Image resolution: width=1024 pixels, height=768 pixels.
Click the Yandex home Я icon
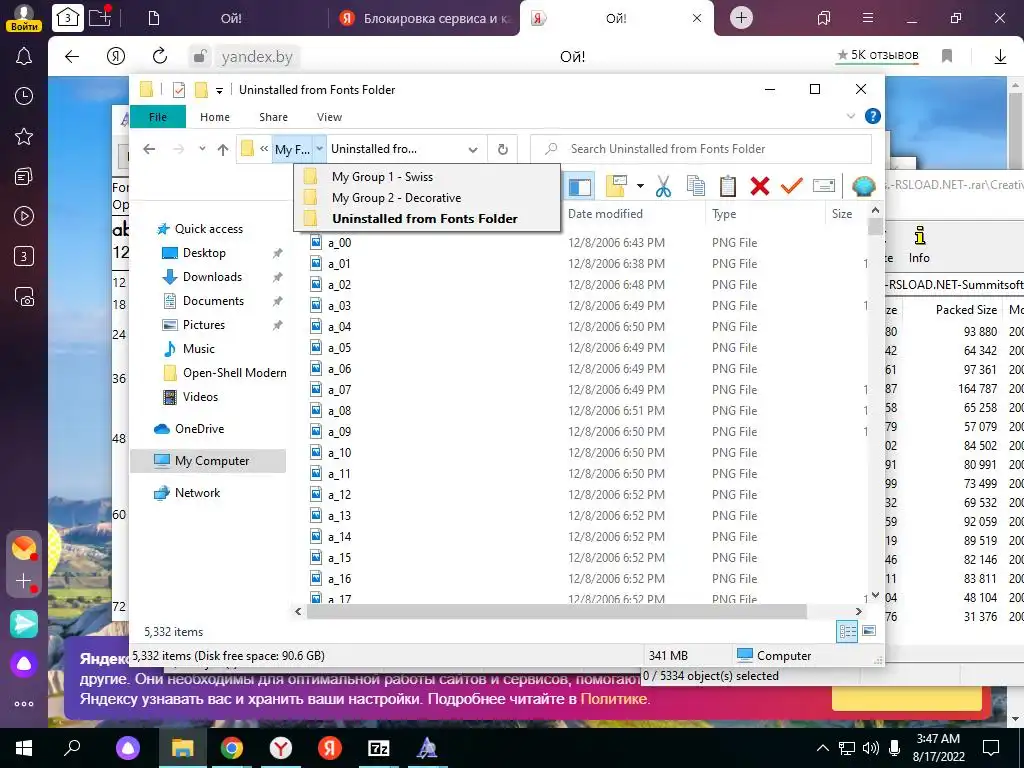pyautogui.click(x=116, y=57)
